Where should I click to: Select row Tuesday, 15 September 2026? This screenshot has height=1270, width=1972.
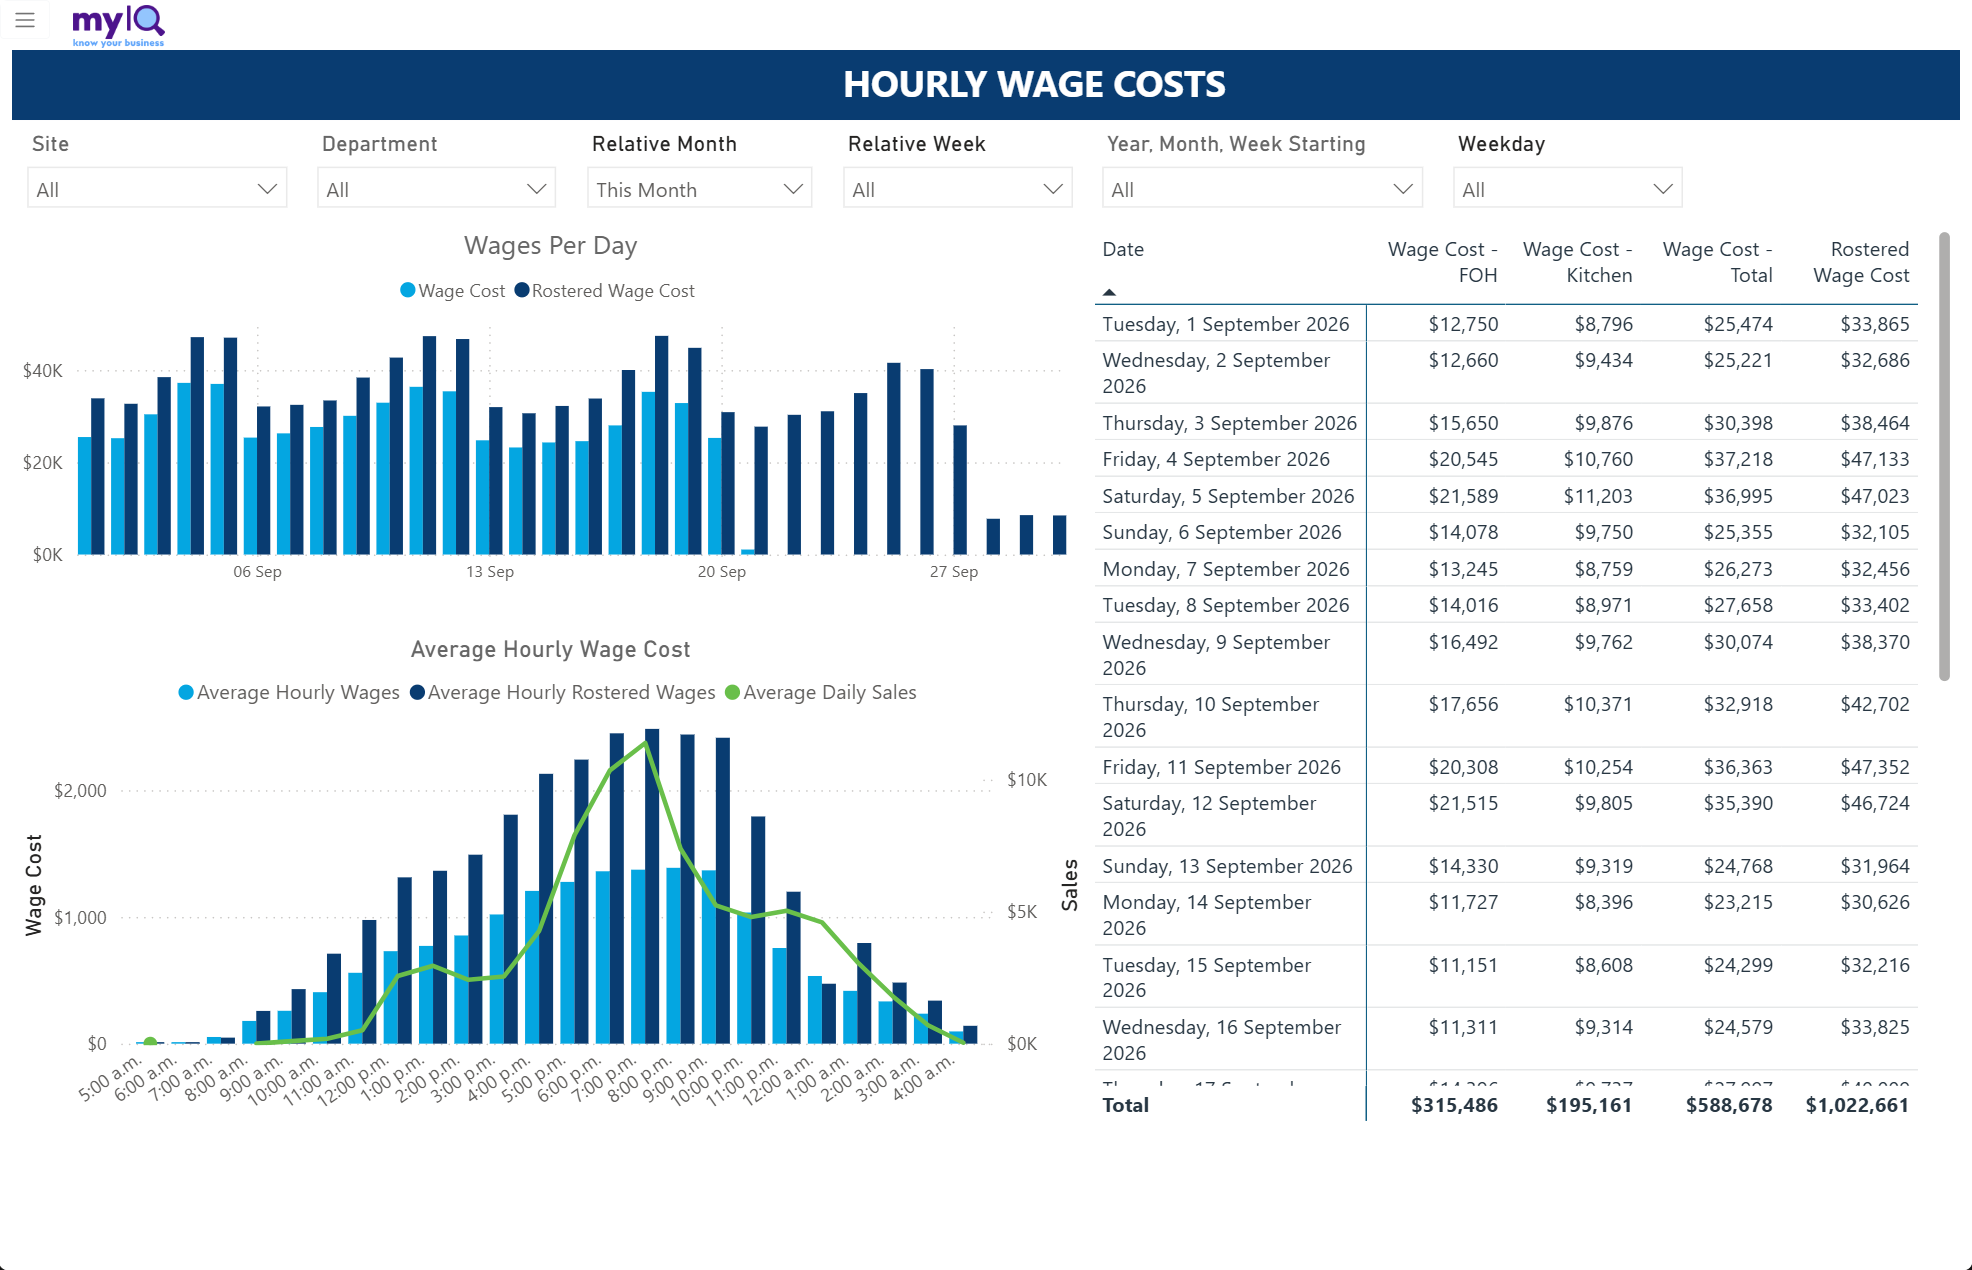point(1506,977)
